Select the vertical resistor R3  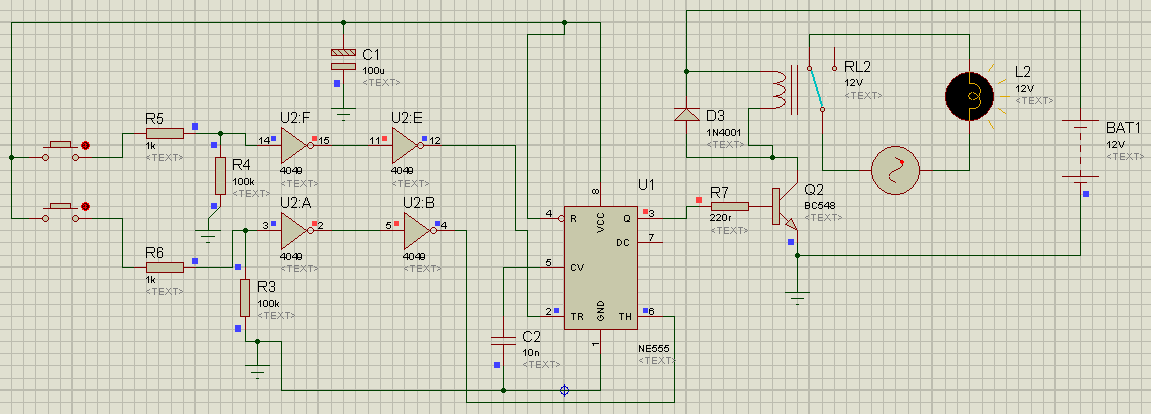click(x=245, y=298)
